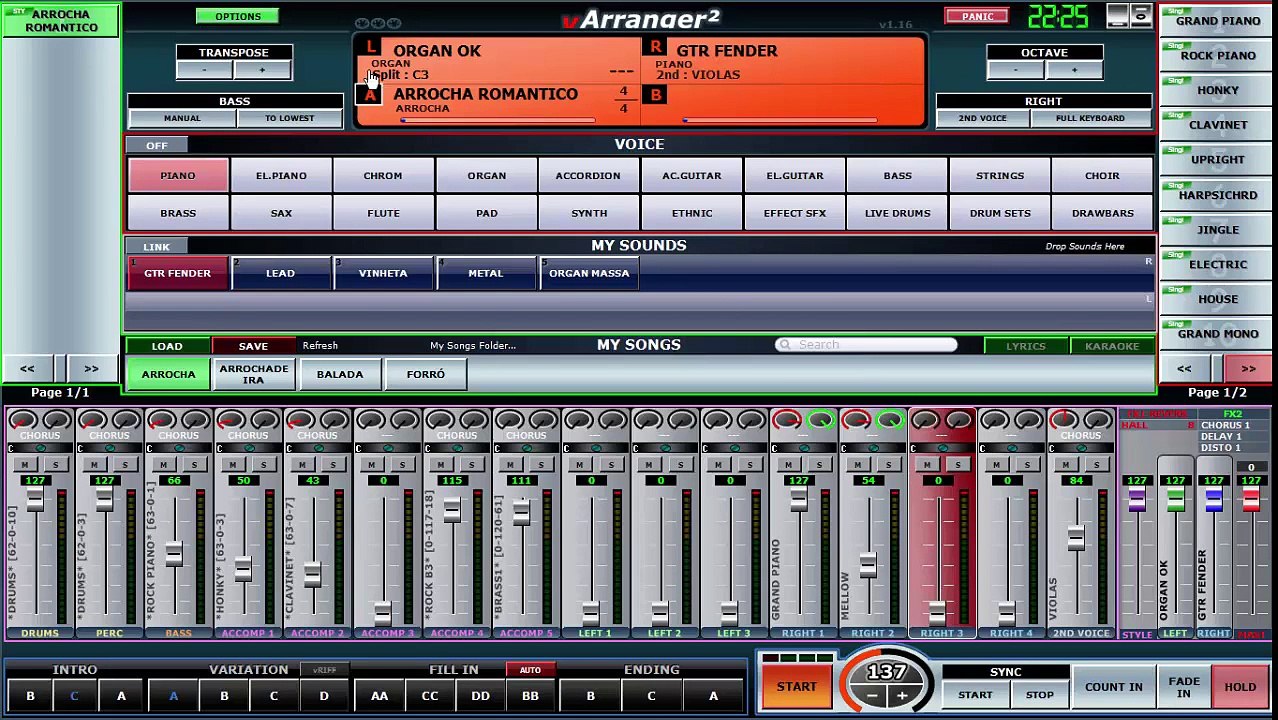The width and height of the screenshot is (1278, 720).
Task: Open My Songs Folder
Action: click(x=473, y=346)
